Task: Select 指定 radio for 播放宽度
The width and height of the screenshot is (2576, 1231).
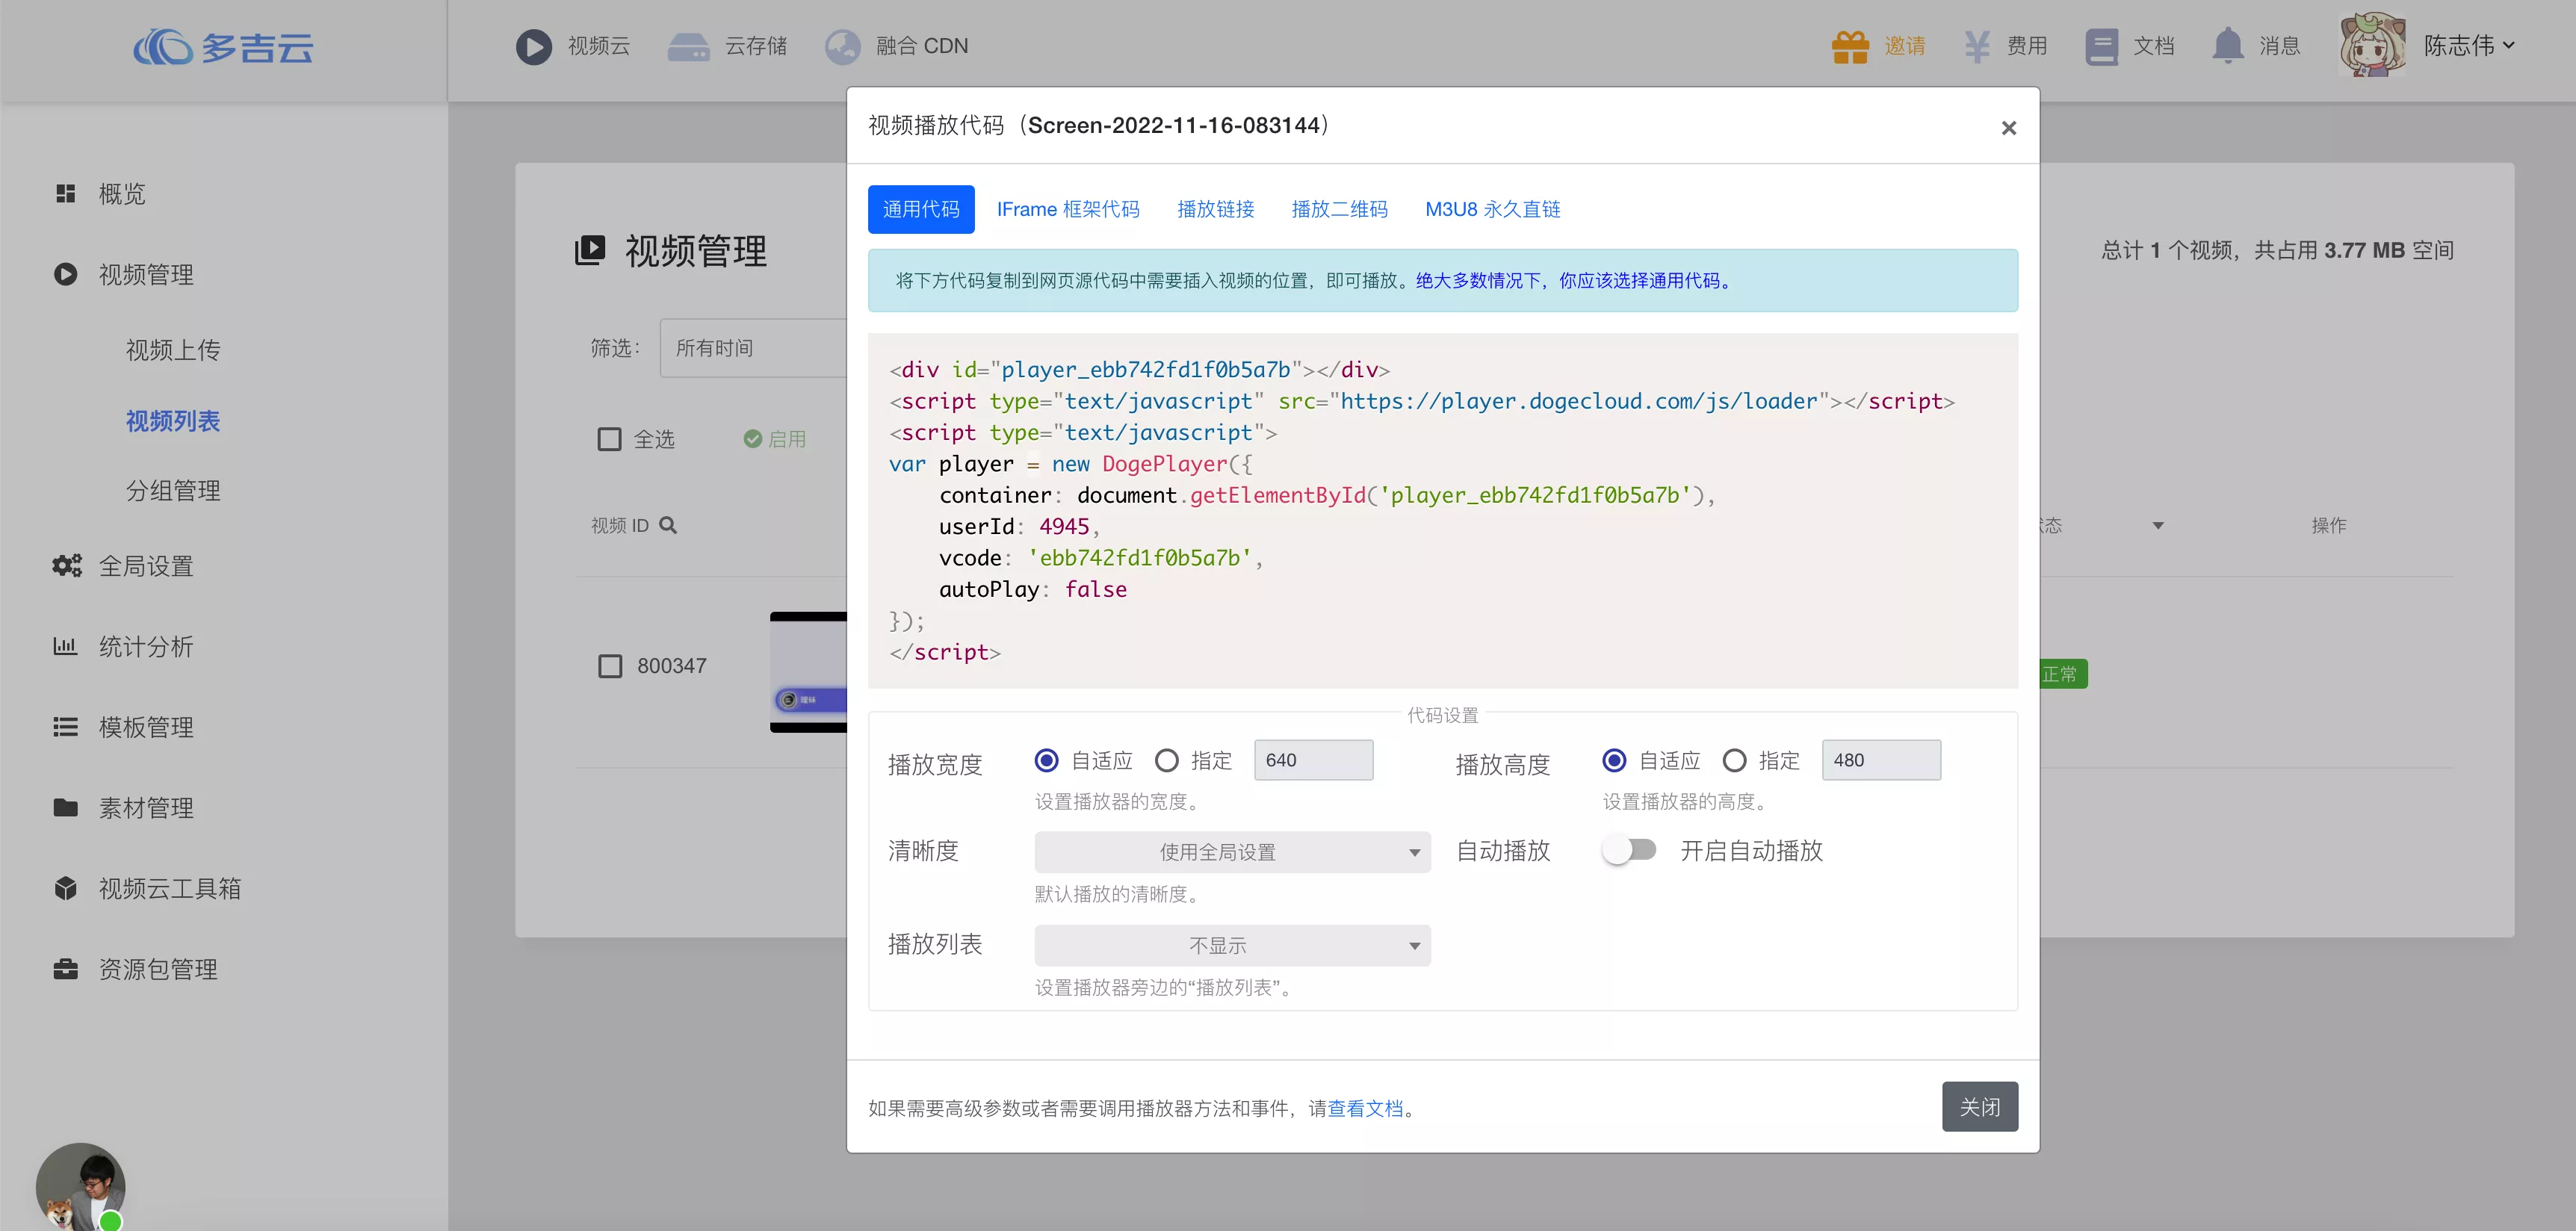Action: [x=1166, y=761]
